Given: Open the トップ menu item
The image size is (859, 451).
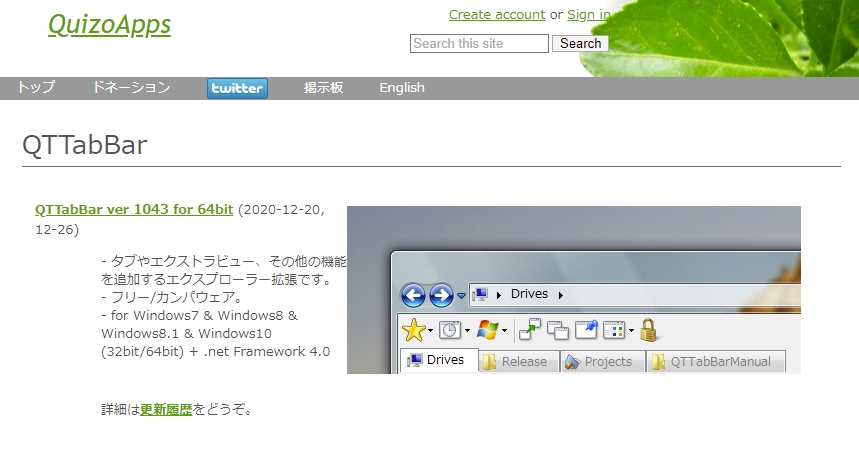Looking at the screenshot, I should (36, 88).
